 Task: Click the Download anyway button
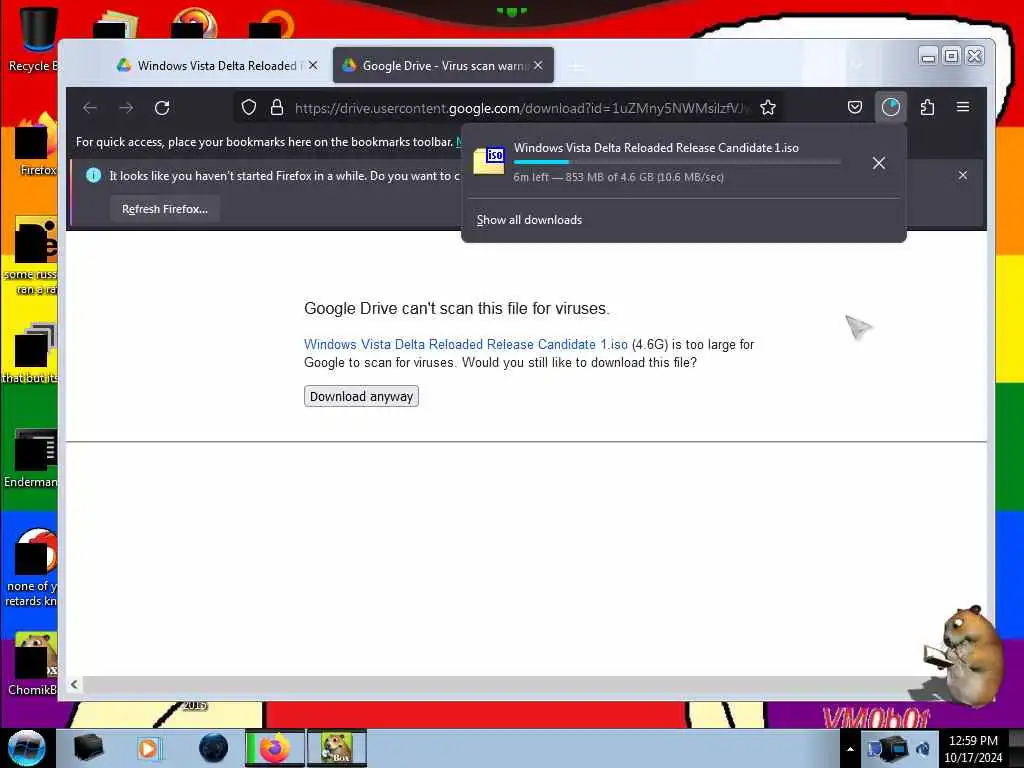361,396
